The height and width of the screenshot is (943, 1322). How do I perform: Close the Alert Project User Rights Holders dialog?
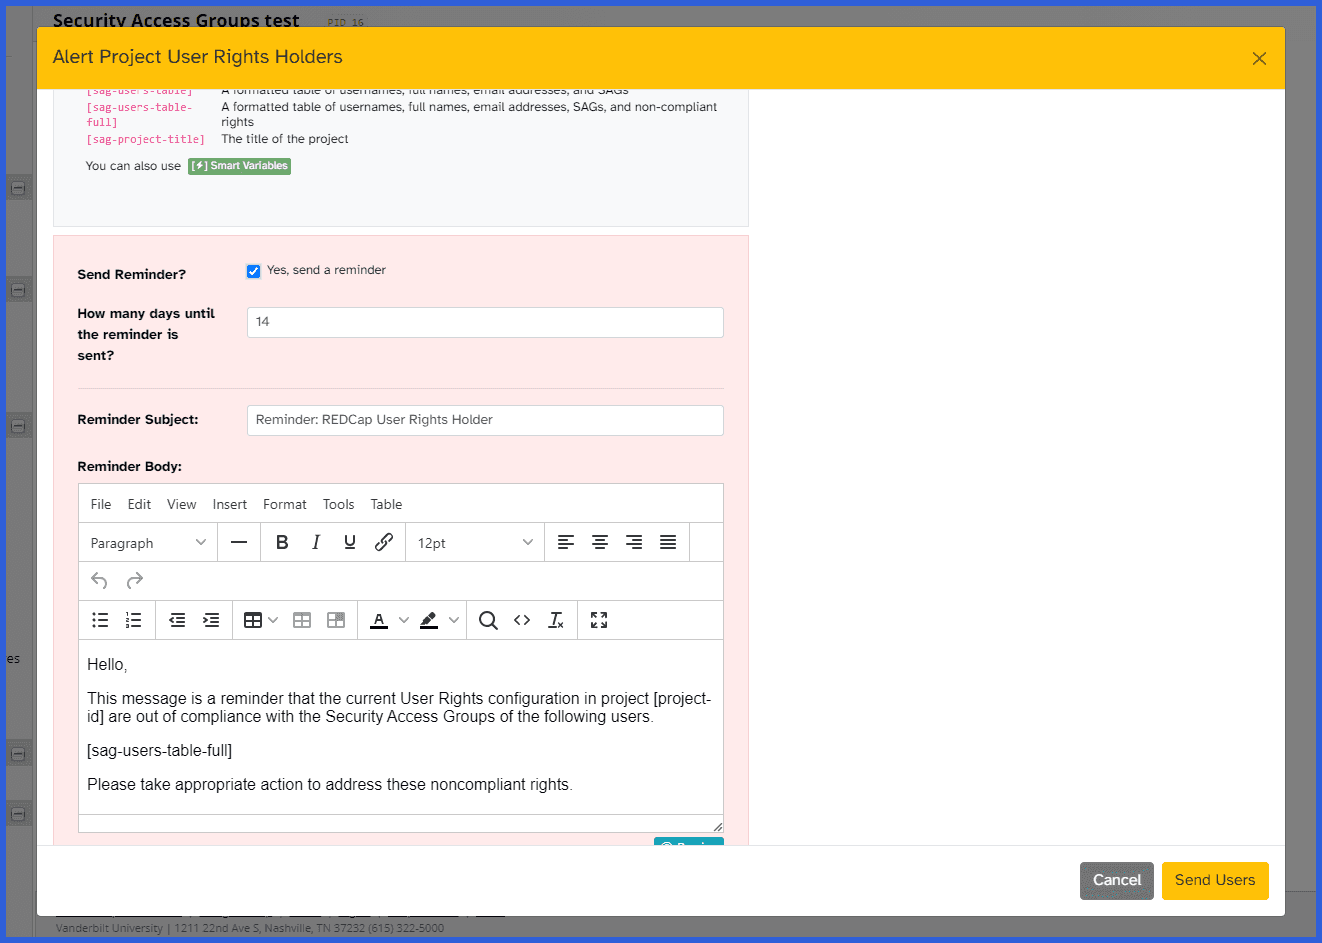(x=1259, y=58)
